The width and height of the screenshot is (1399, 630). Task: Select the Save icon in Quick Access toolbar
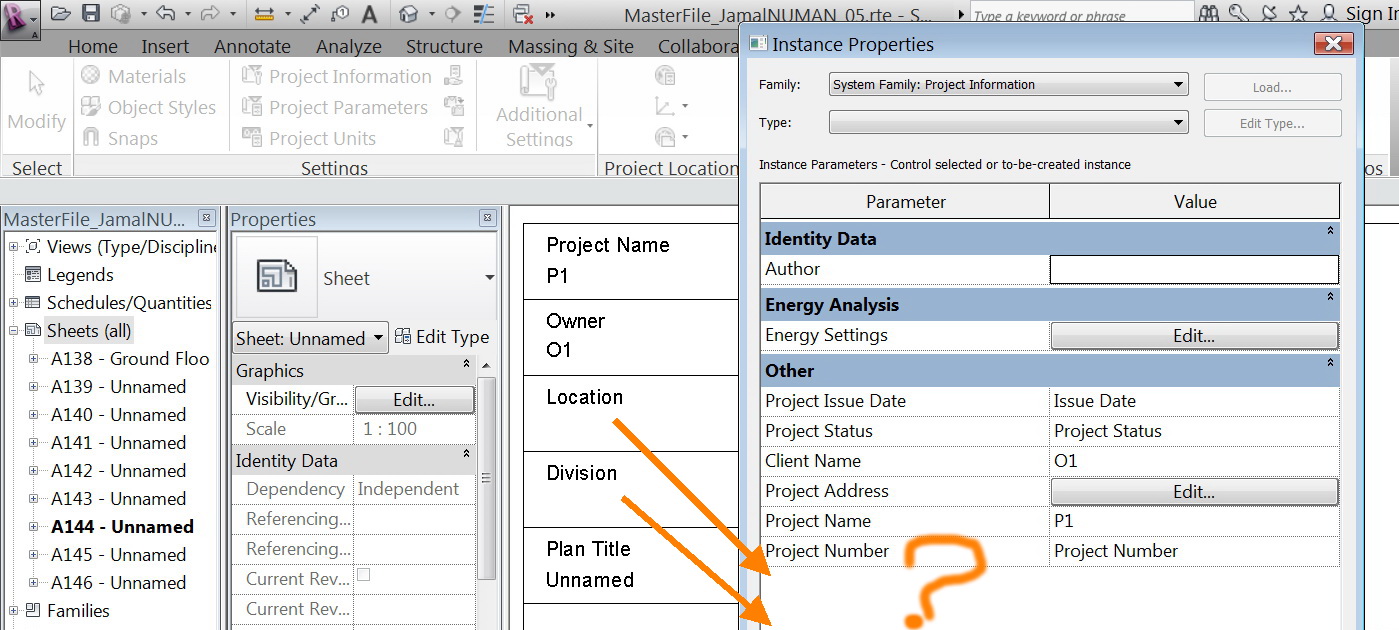tap(91, 13)
